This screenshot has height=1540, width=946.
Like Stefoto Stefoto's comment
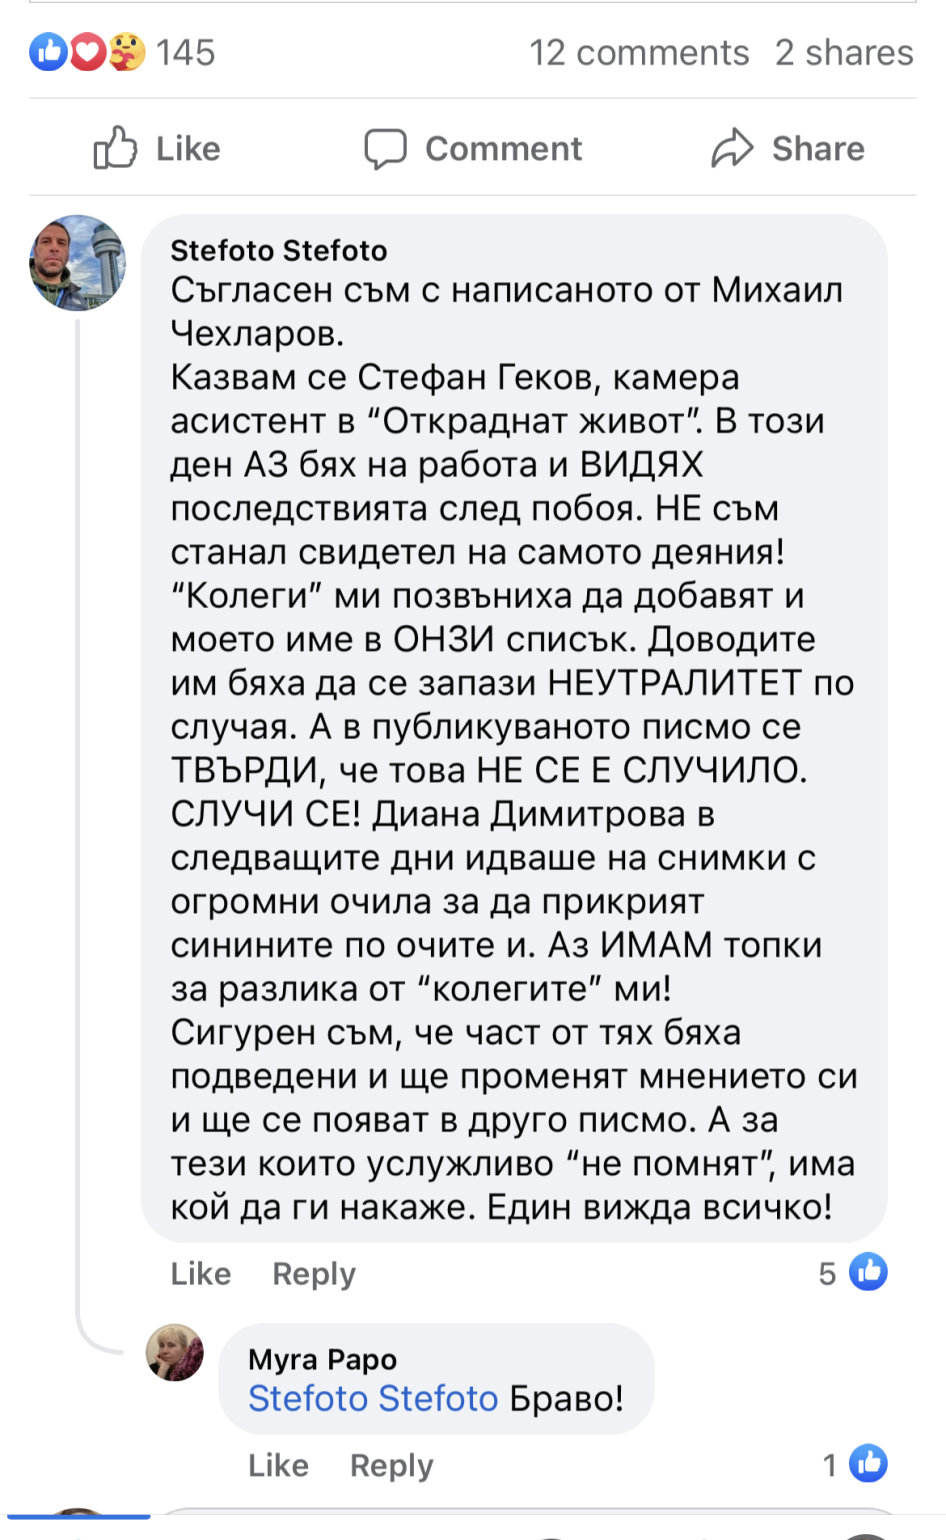pos(201,1274)
